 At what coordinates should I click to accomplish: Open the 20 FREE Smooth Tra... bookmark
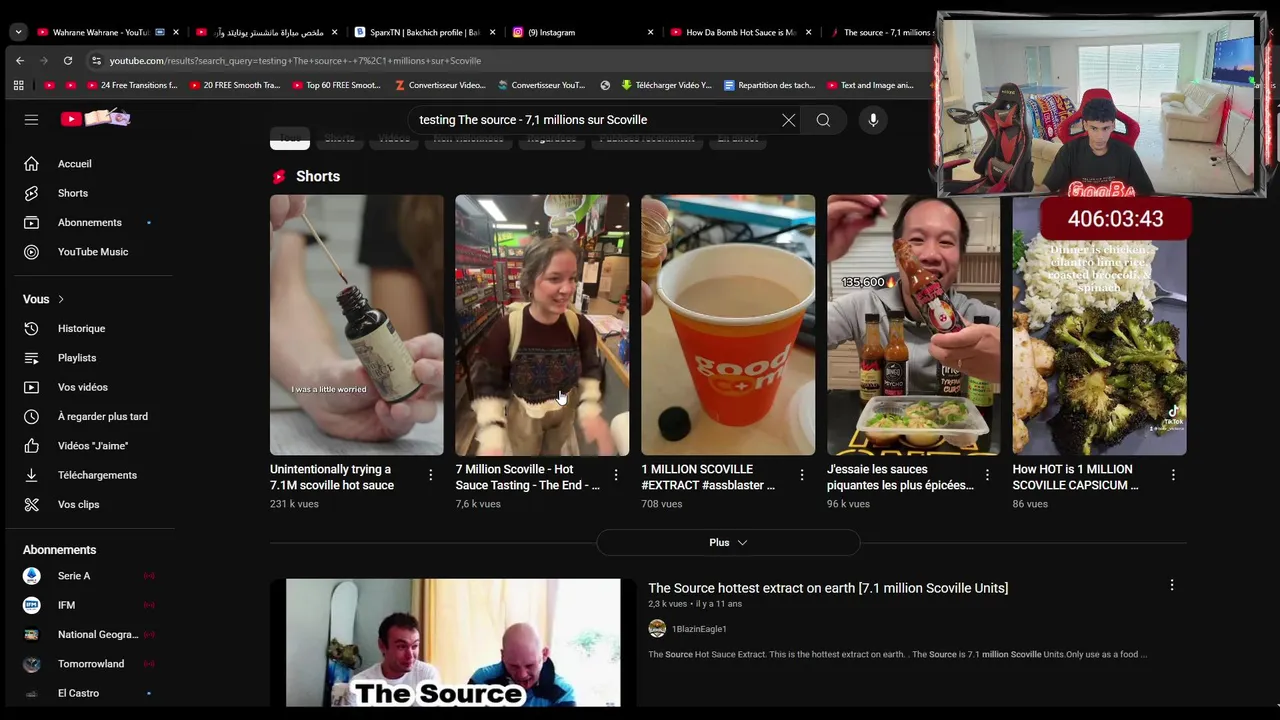point(233,85)
